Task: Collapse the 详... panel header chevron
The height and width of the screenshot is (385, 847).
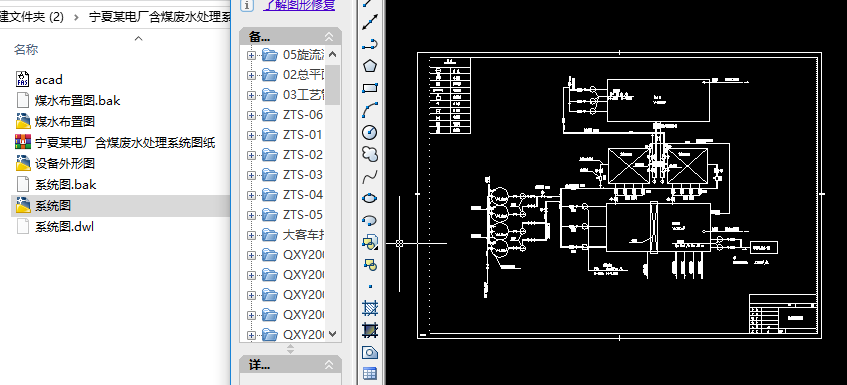Action: click(x=329, y=366)
